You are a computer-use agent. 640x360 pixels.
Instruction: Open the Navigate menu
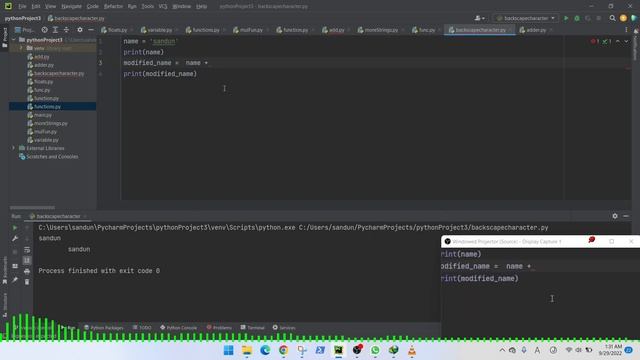coord(71,7)
